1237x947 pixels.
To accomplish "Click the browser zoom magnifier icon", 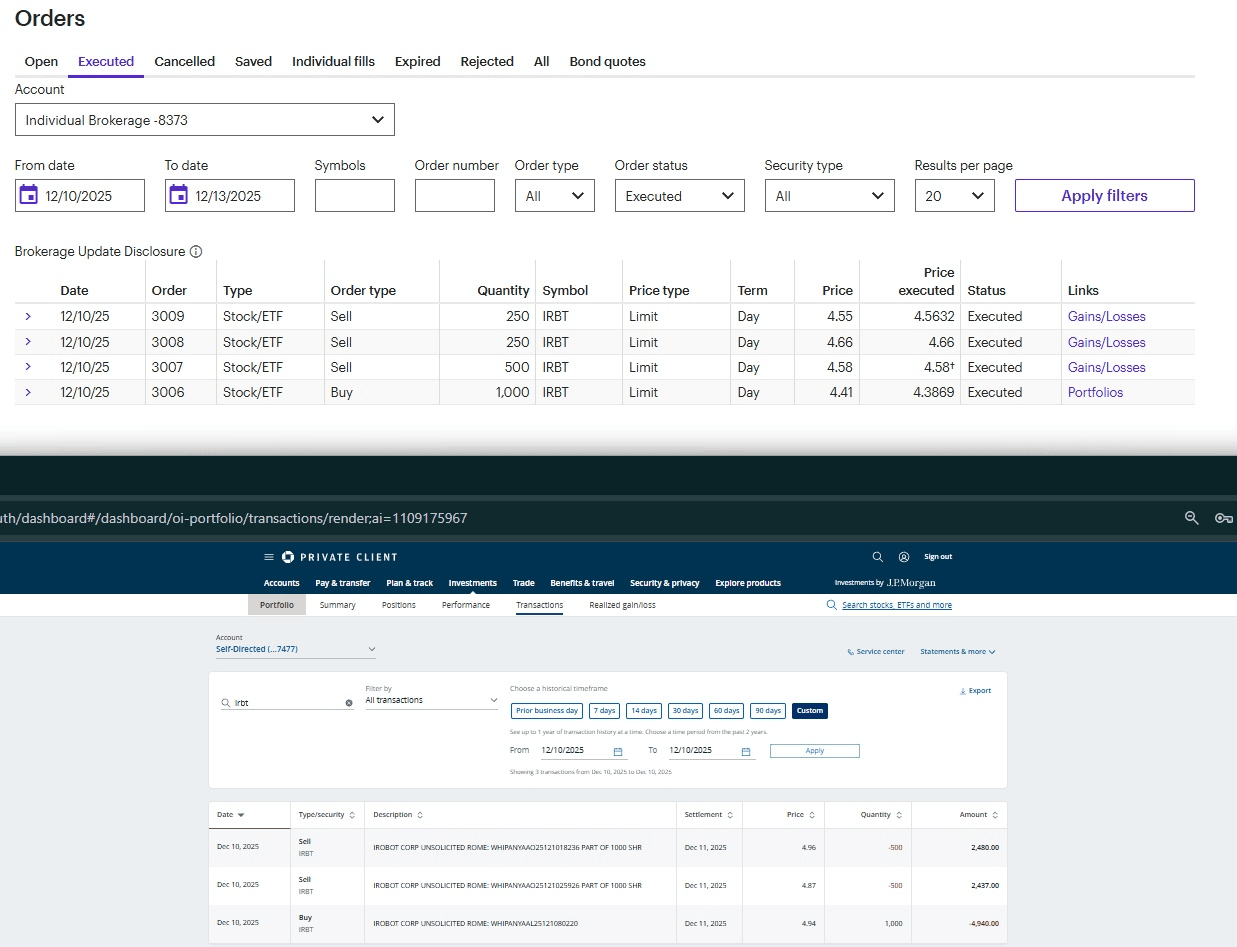I will [1191, 518].
